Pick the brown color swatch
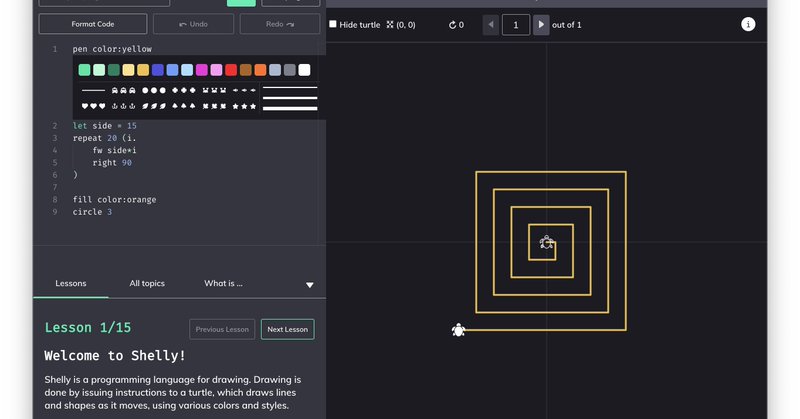Viewport: 800px width, 419px height. tap(246, 70)
